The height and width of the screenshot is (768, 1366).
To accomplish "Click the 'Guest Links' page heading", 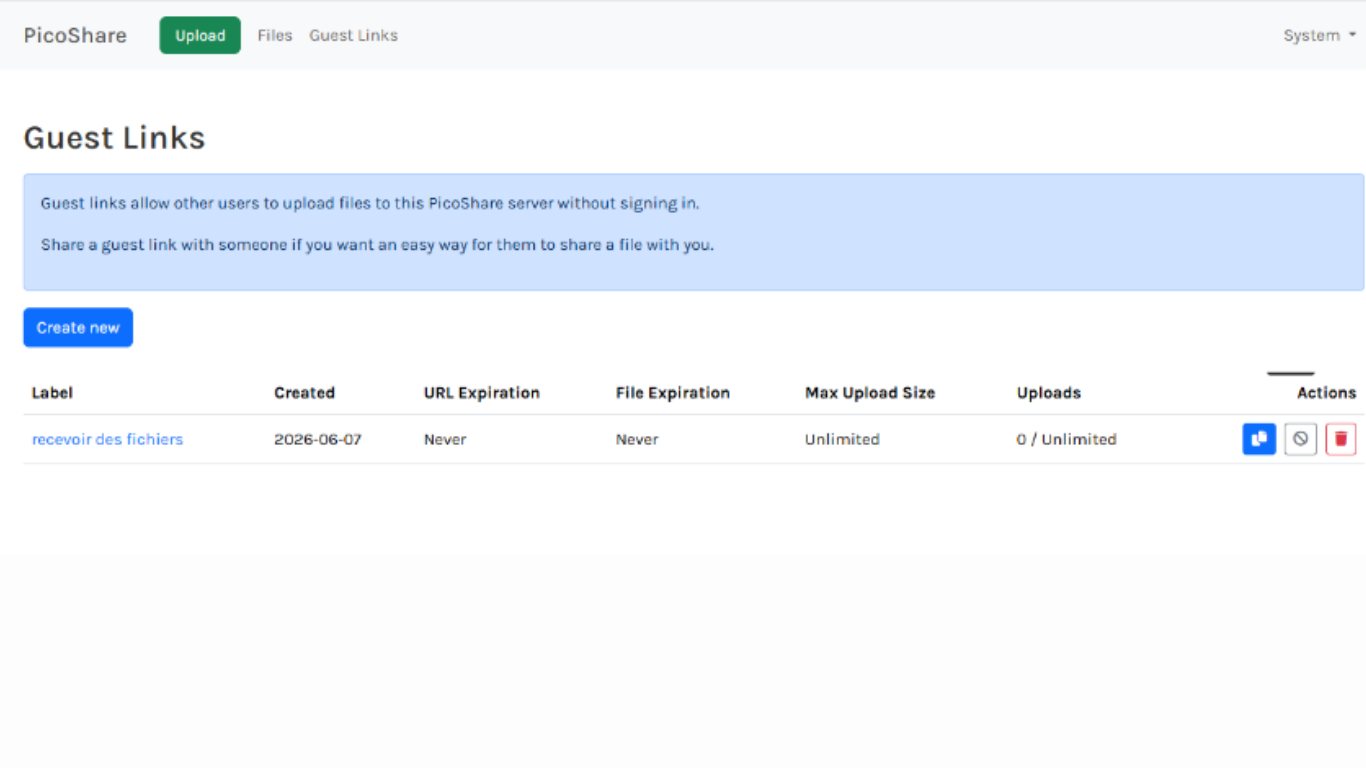I will pos(114,138).
